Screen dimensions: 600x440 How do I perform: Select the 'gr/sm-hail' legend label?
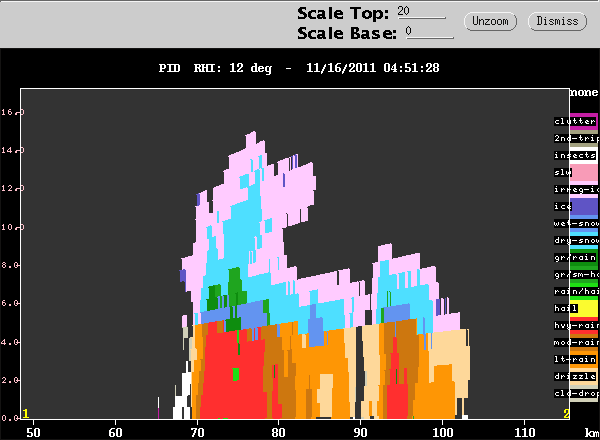pos(576,274)
